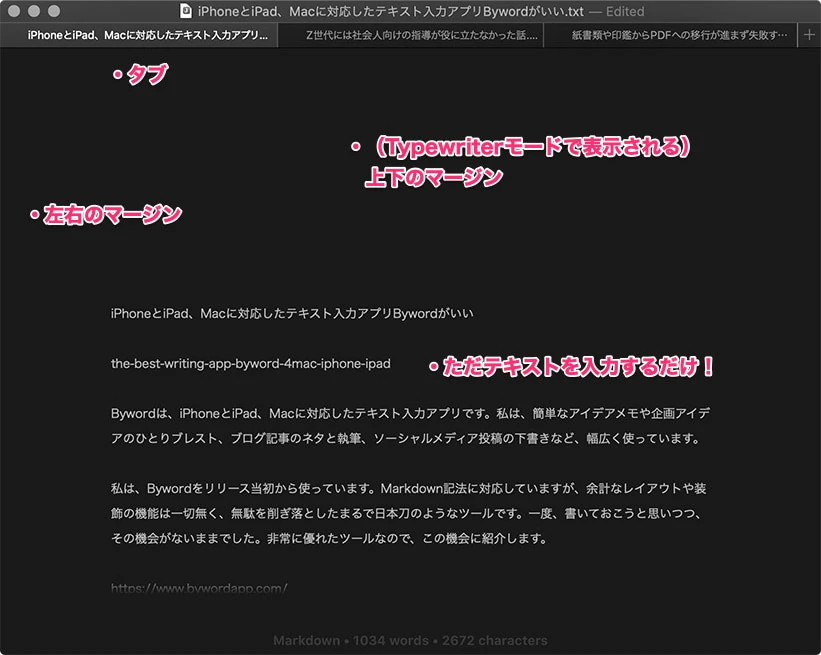Click the pink ただテキストを入力するだけ annotation
Image resolution: width=821 pixels, height=655 pixels.
pyautogui.click(x=571, y=367)
